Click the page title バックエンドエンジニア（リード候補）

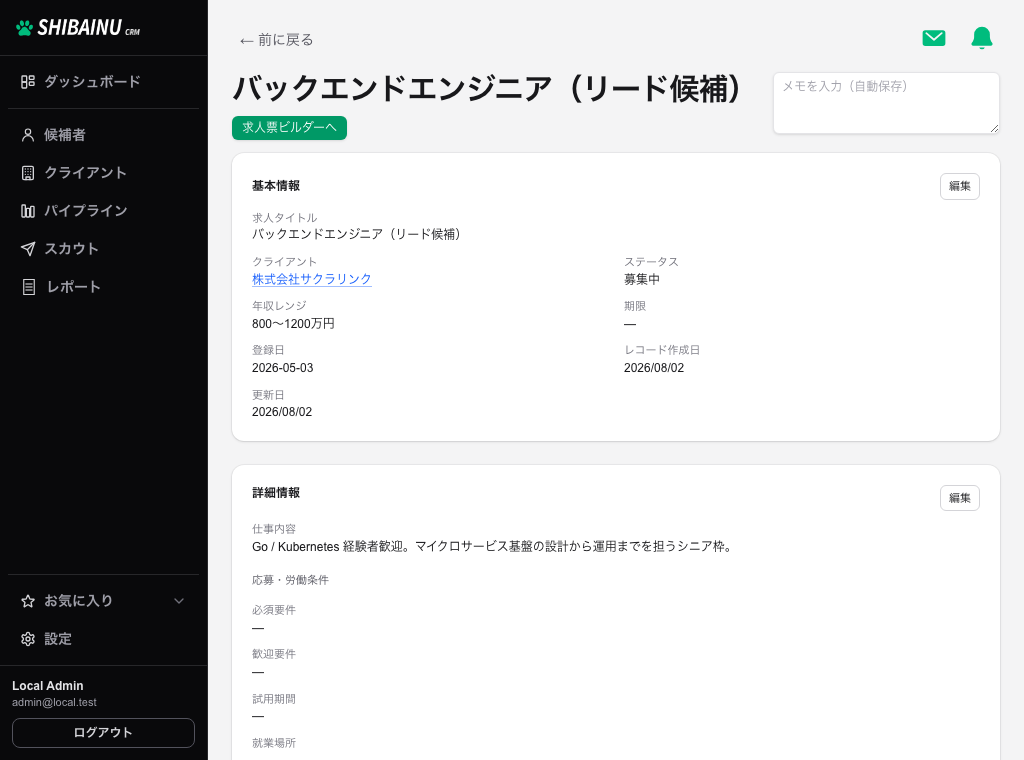[487, 89]
